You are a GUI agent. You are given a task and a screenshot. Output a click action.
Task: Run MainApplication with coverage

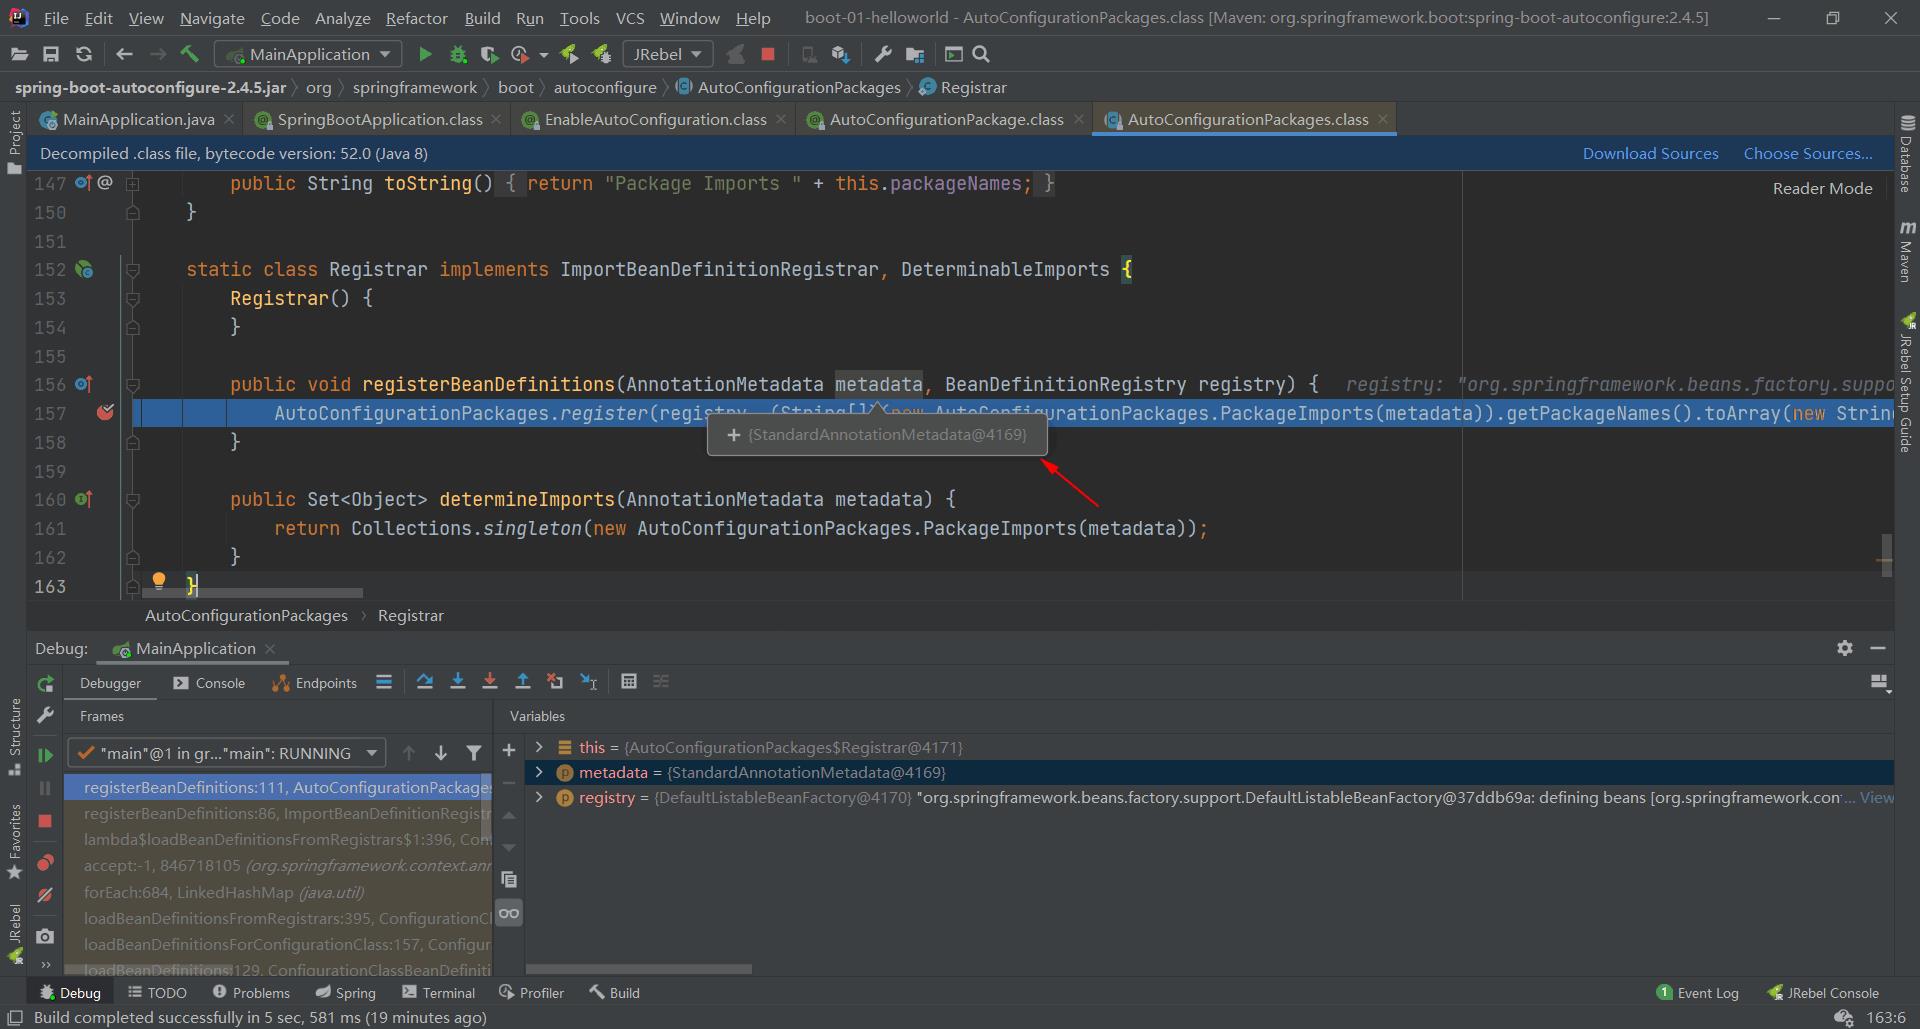489,54
